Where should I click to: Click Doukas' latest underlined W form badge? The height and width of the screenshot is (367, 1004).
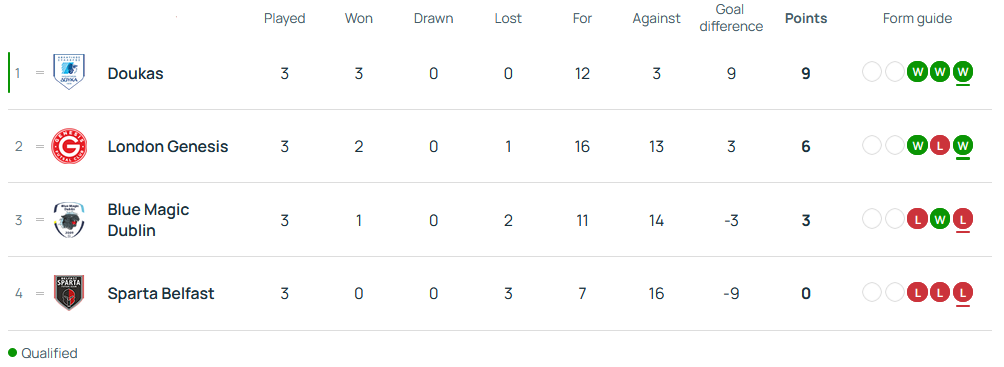pyautogui.click(x=962, y=72)
